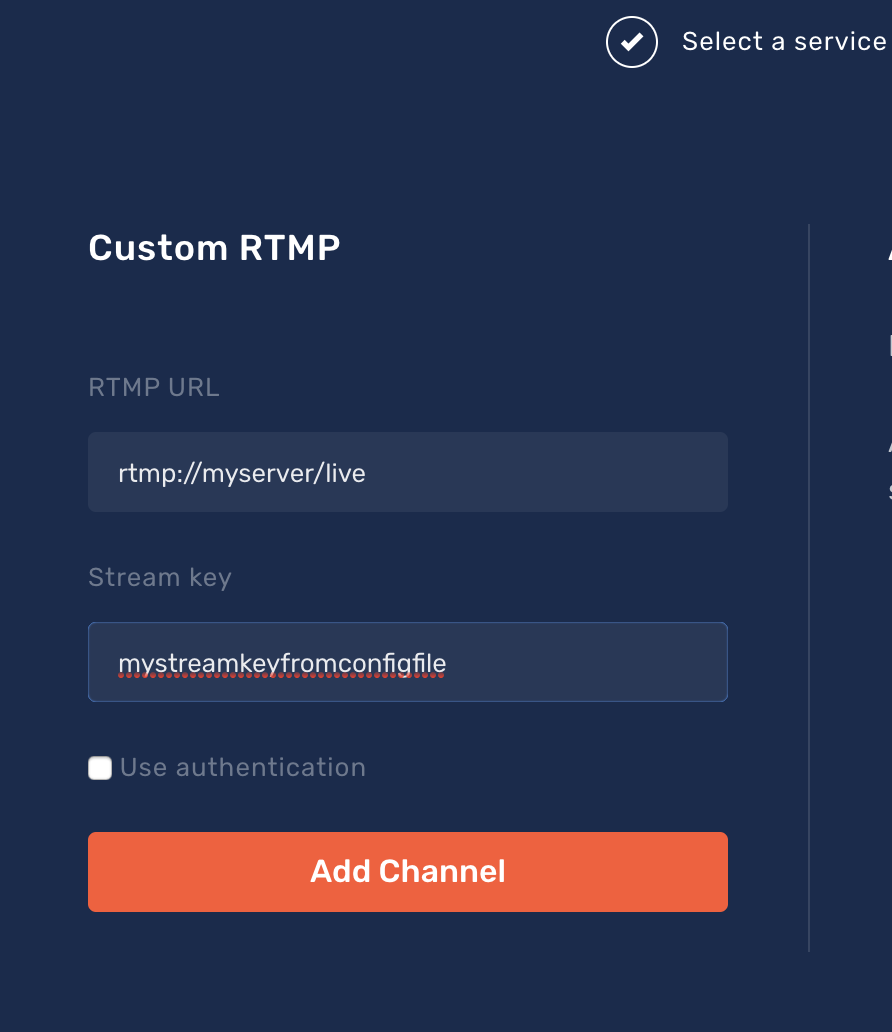Enable the Use authentication checkbox
The height and width of the screenshot is (1032, 892).
pos(100,768)
